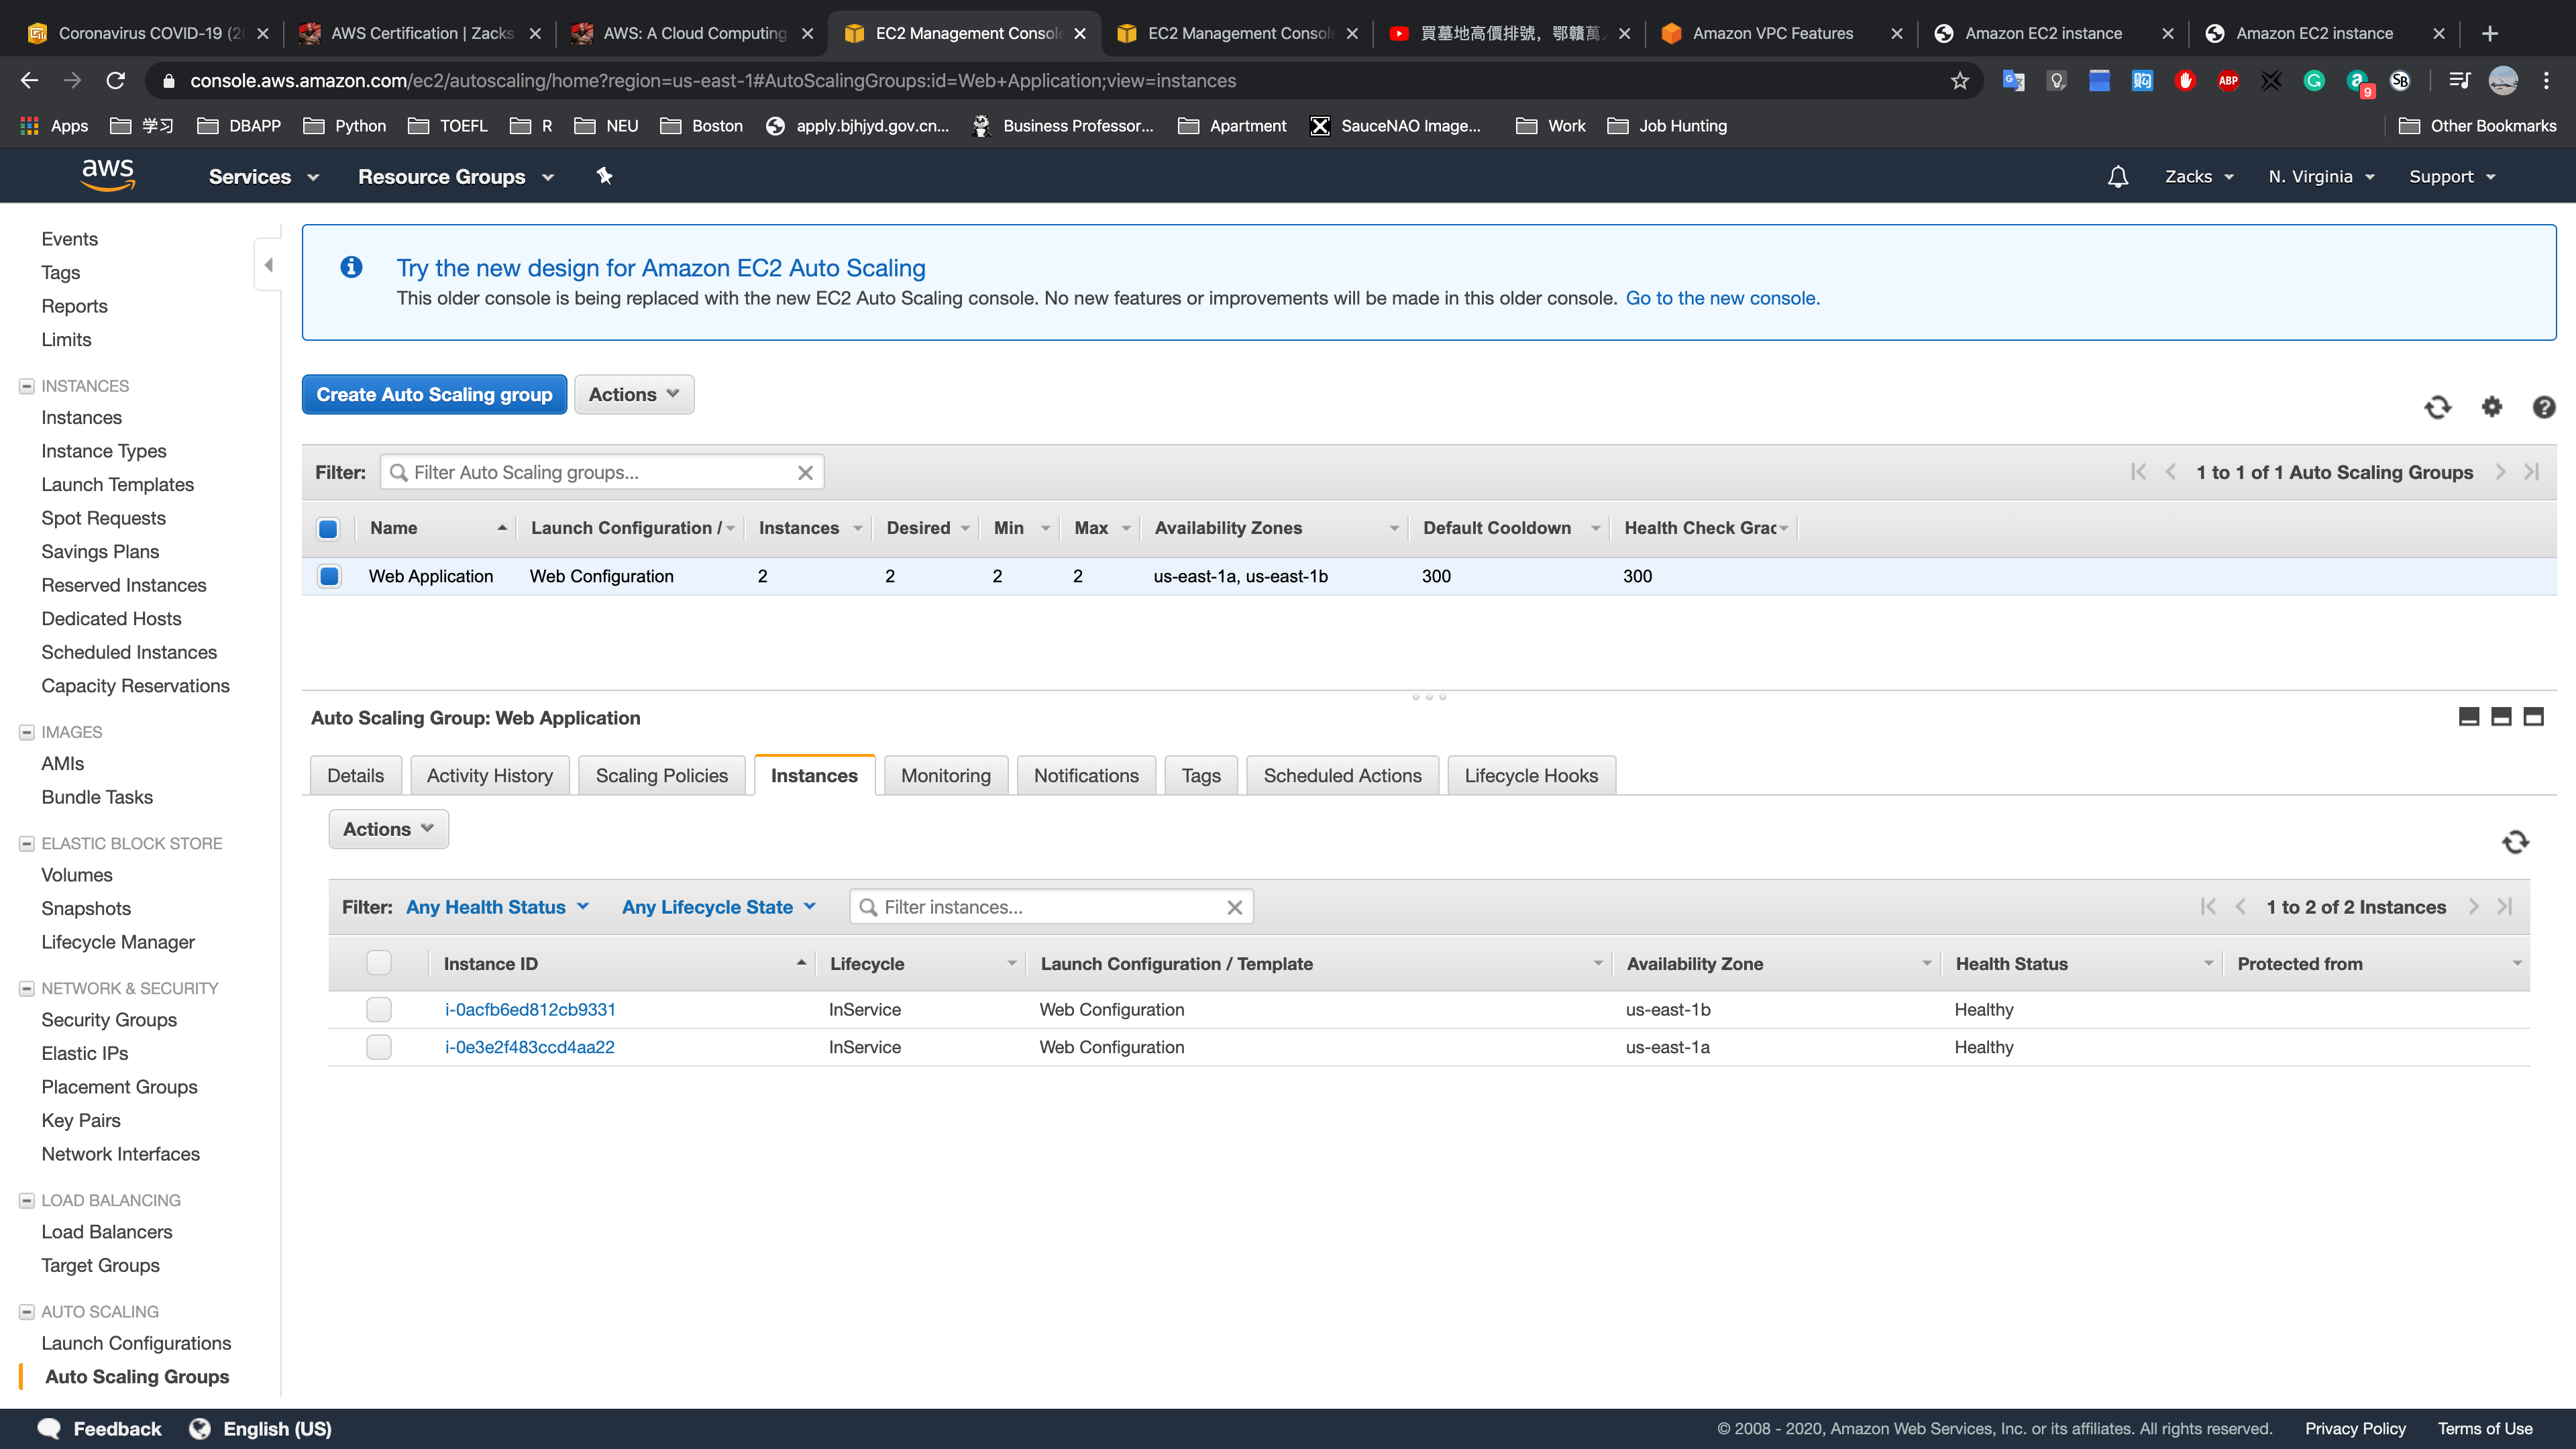Collapse the left navigation sidebar arrow
Screen dimensions: 2576x1449
click(268, 265)
